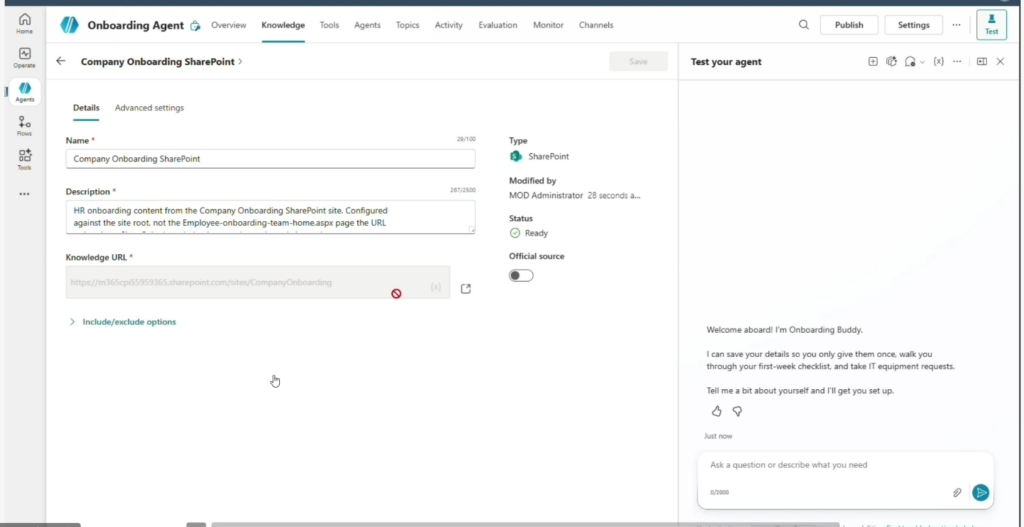Open the Evaluation tab

(498, 25)
